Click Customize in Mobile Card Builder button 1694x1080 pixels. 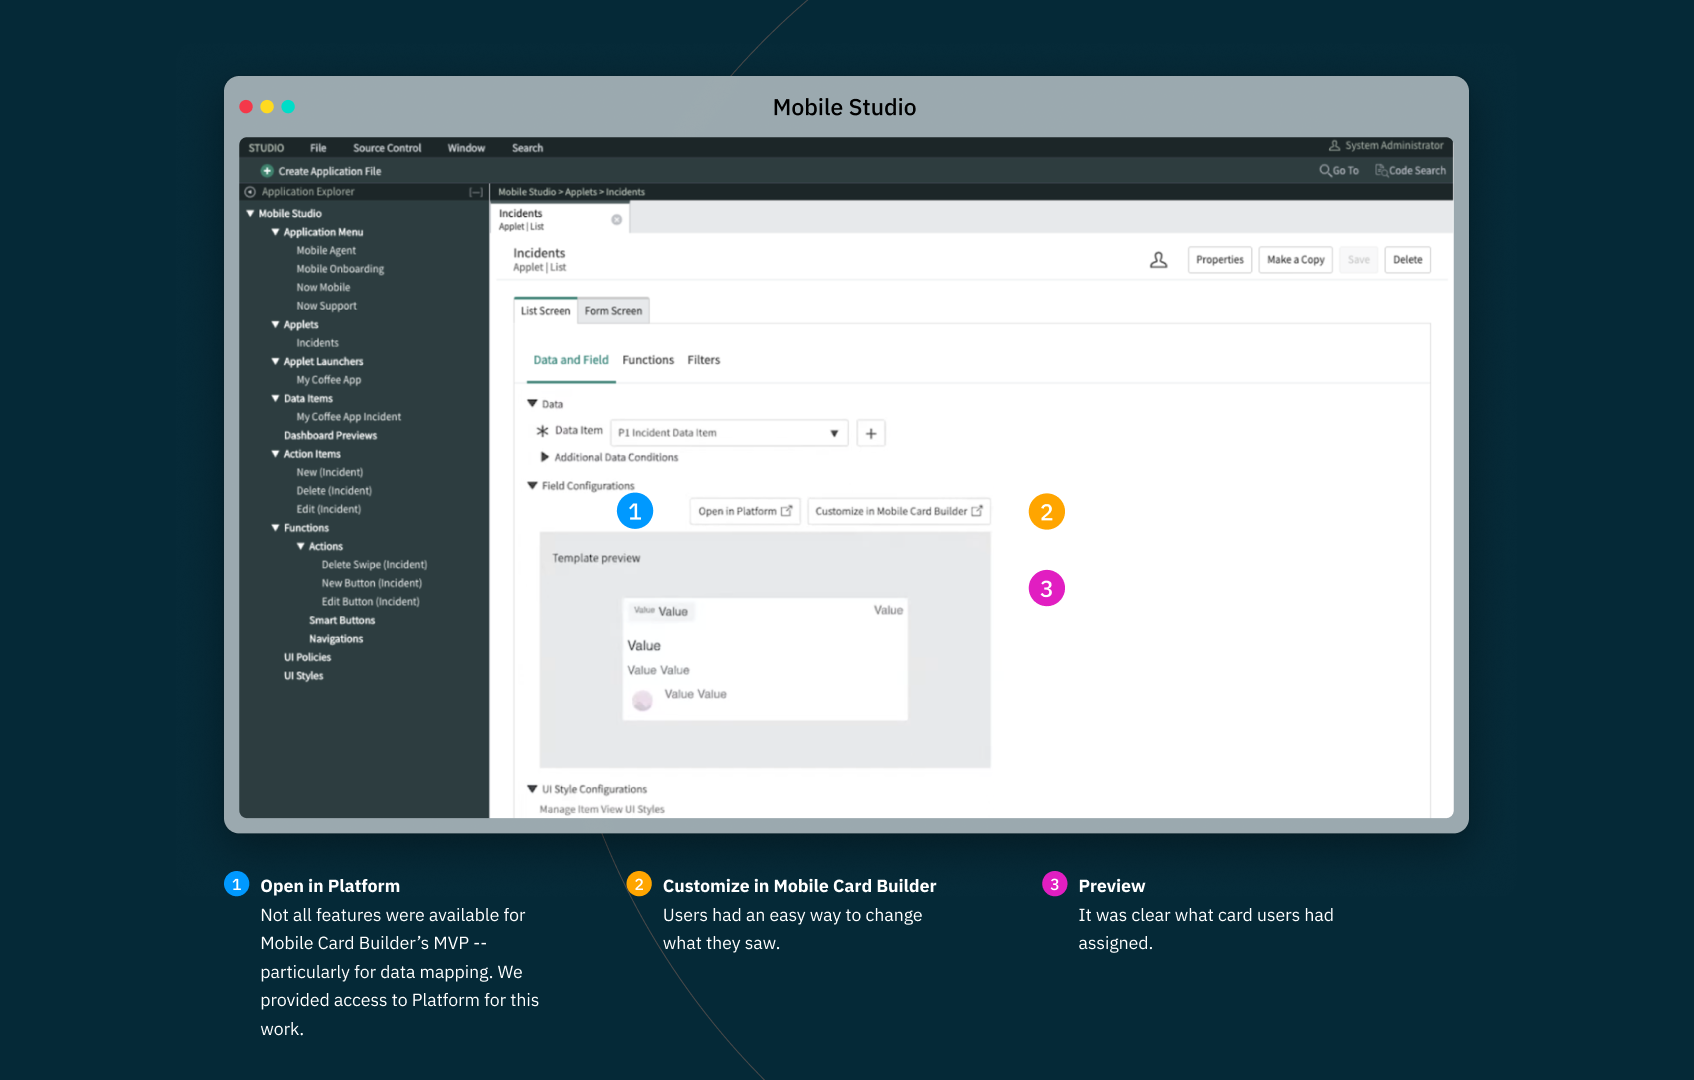[899, 511]
